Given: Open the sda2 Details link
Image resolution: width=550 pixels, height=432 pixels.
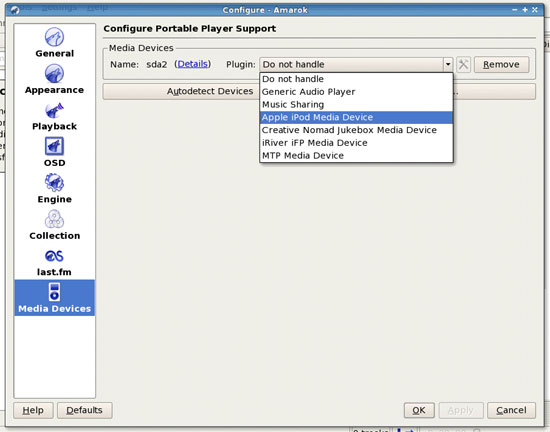Looking at the screenshot, I should [193, 64].
